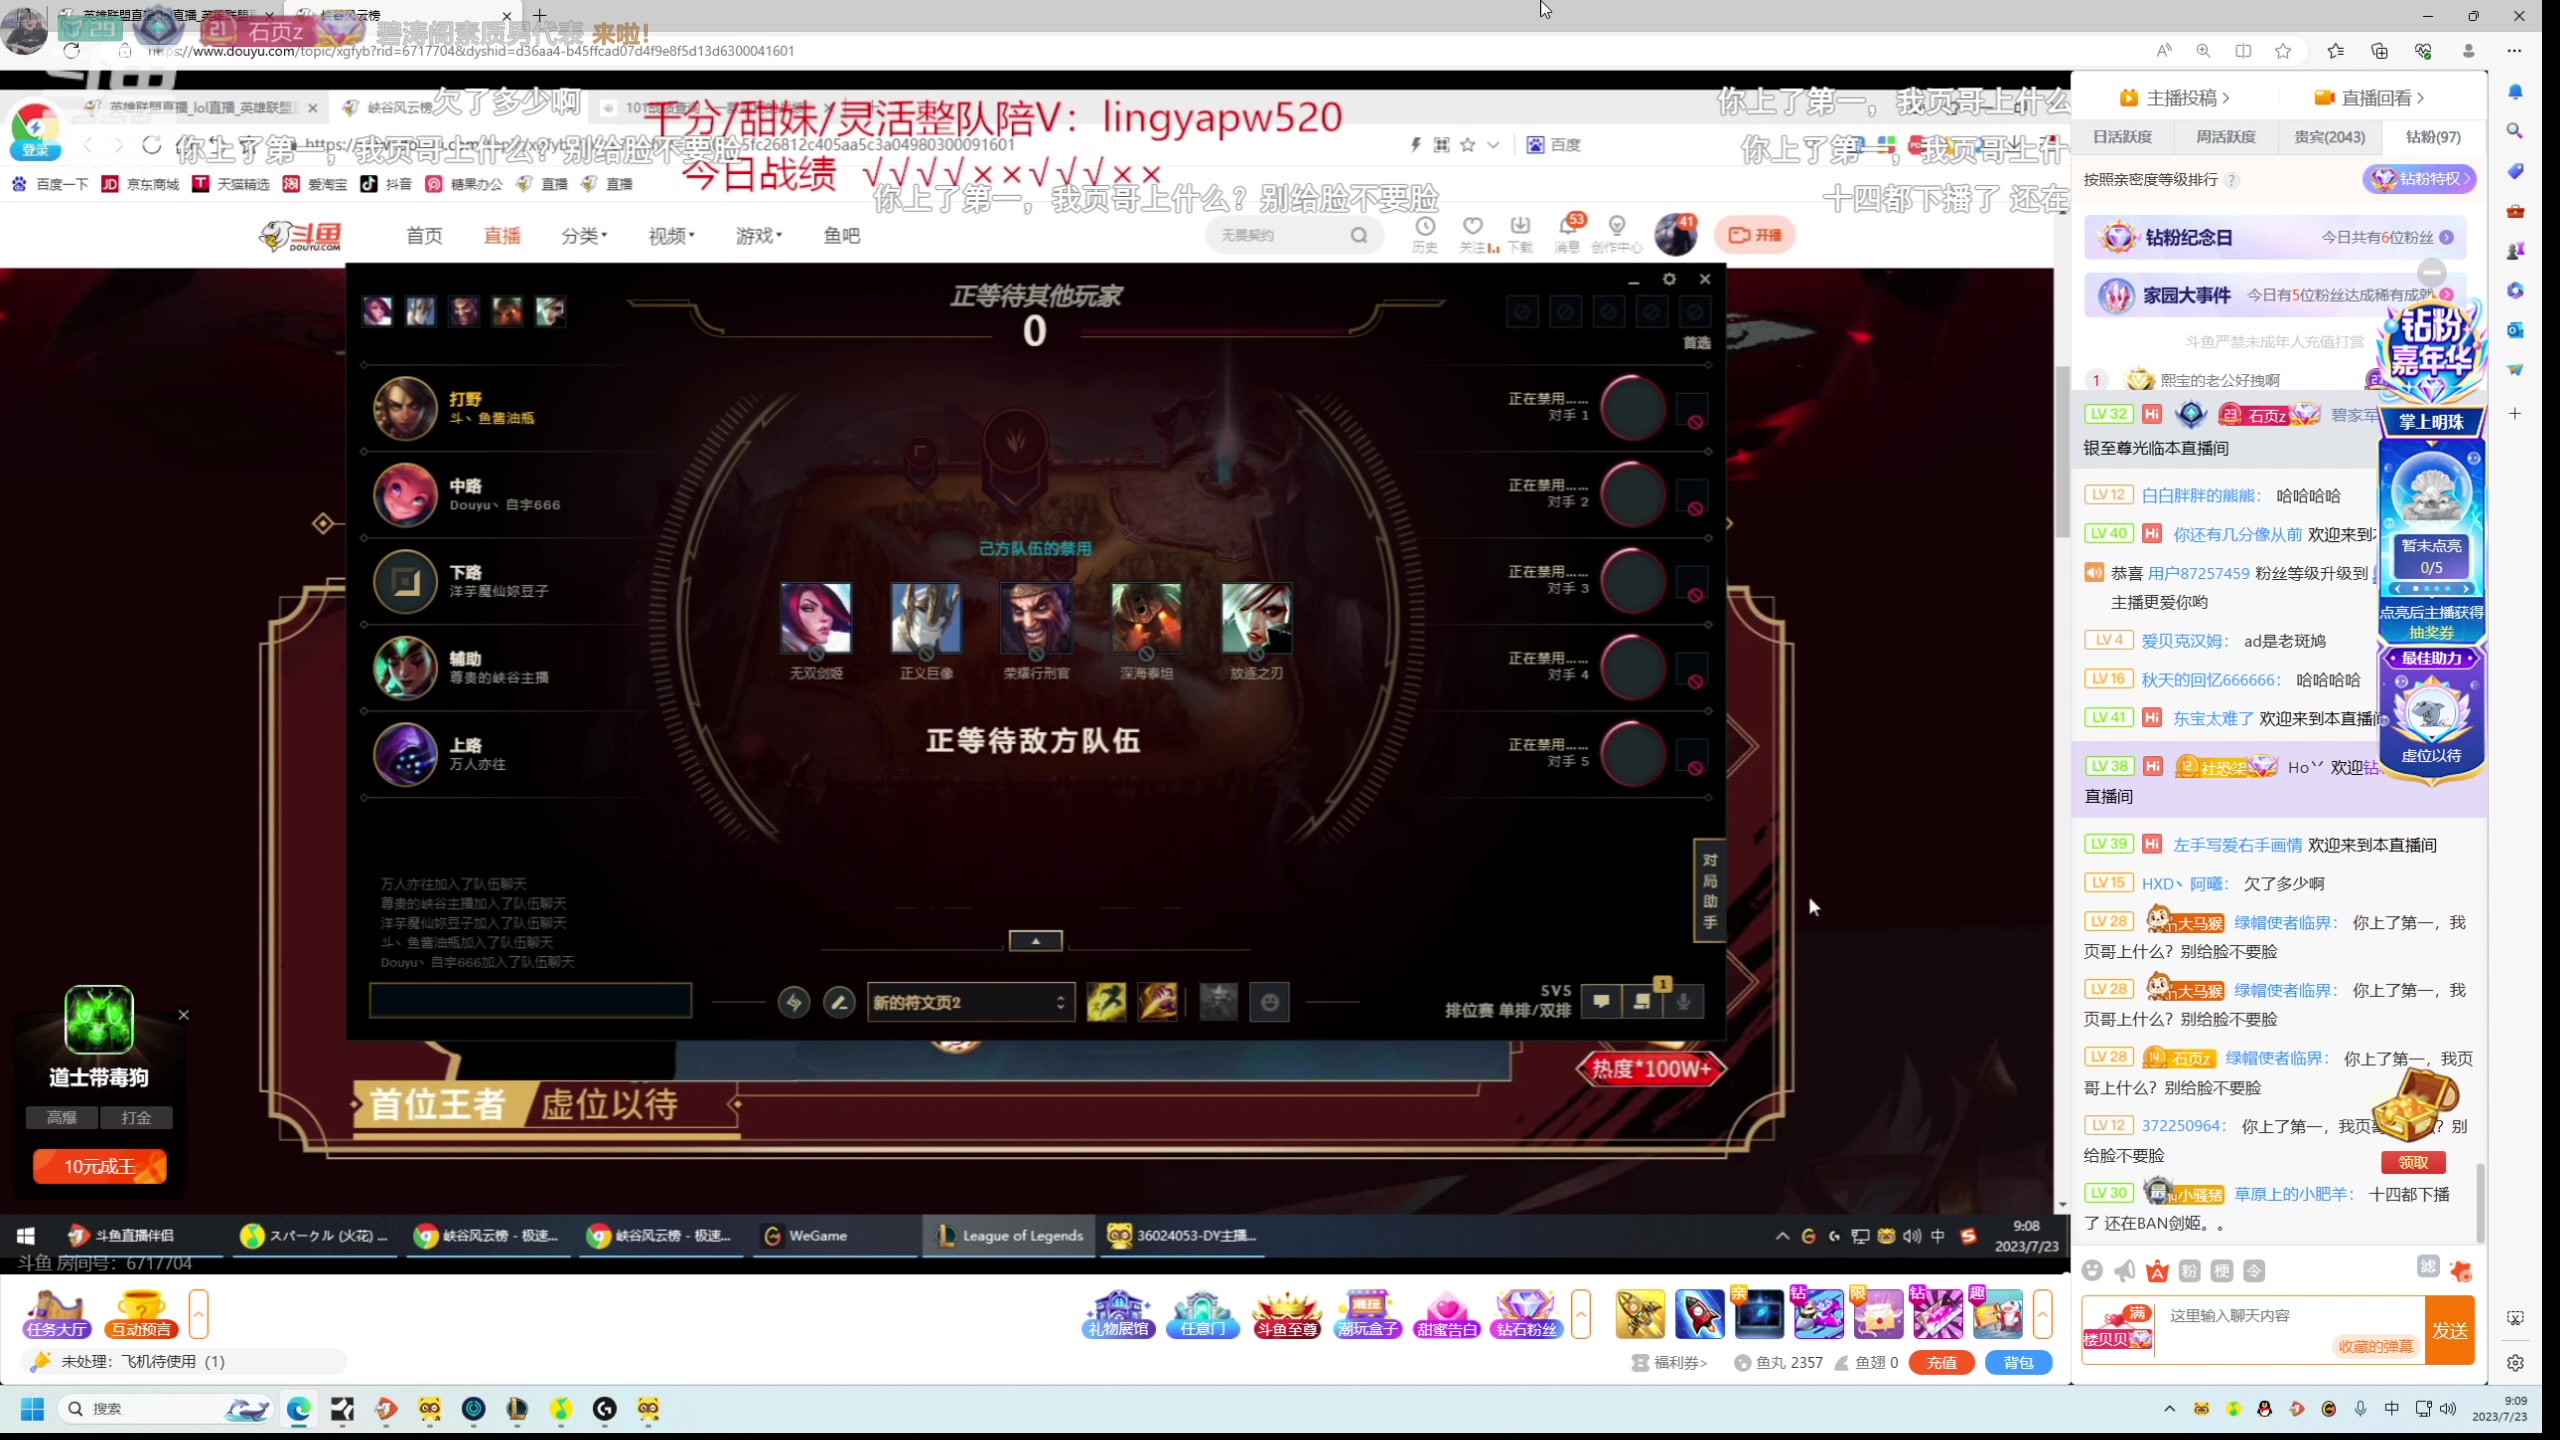Open the ward skin selector icon

click(1218, 1002)
